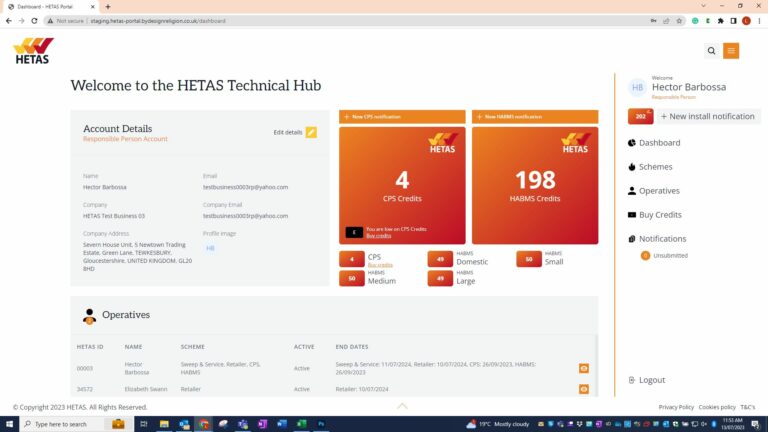Open Notifications from the sidebar menu
This screenshot has width=768, height=432.
click(x=662, y=239)
